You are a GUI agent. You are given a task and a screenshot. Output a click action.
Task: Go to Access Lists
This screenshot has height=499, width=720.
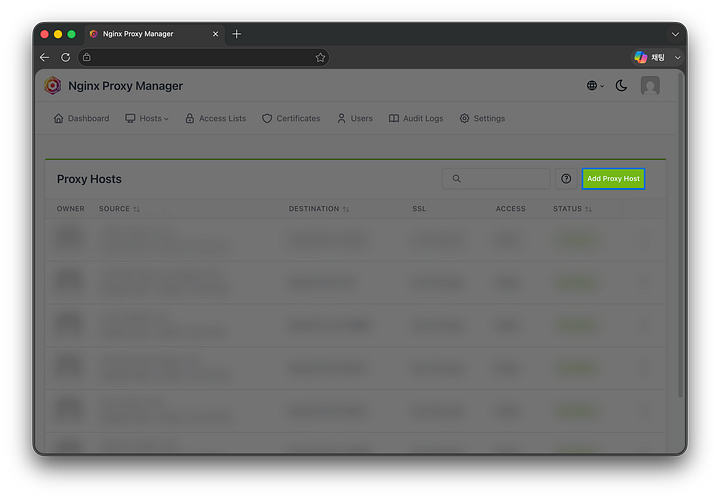tap(215, 118)
